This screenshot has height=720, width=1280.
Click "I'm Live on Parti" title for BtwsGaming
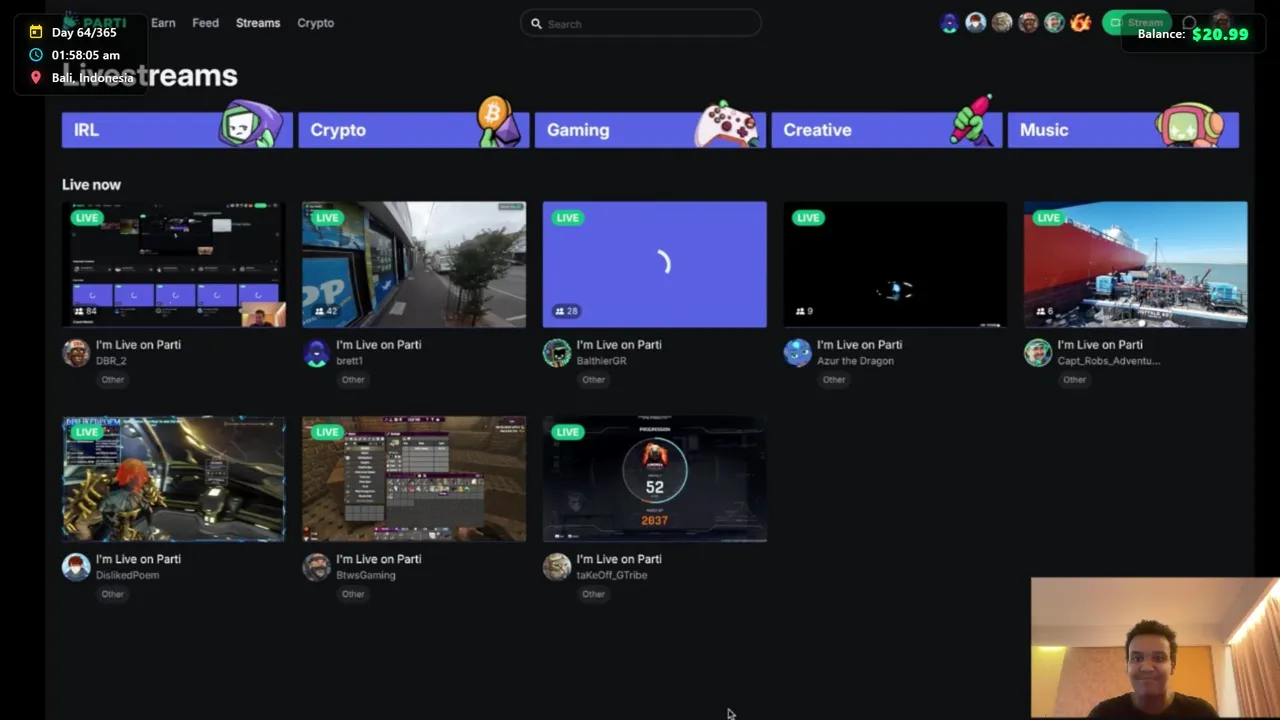tap(378, 559)
